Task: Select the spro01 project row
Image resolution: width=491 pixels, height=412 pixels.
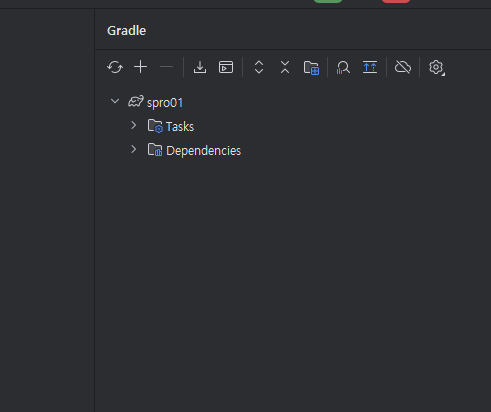Action: tap(293, 102)
